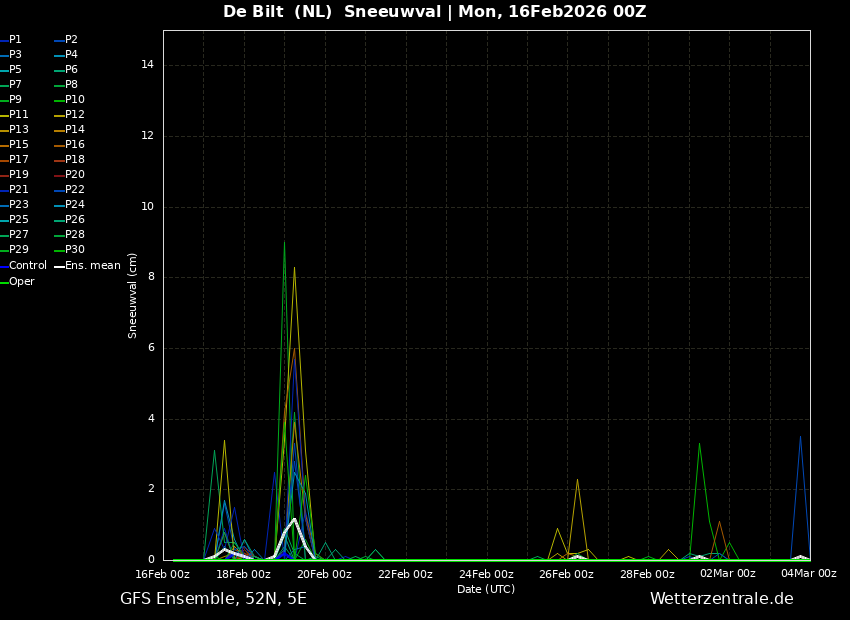The width and height of the screenshot is (850, 620).
Task: Select the Oper legend entry
Action: [x=22, y=282]
